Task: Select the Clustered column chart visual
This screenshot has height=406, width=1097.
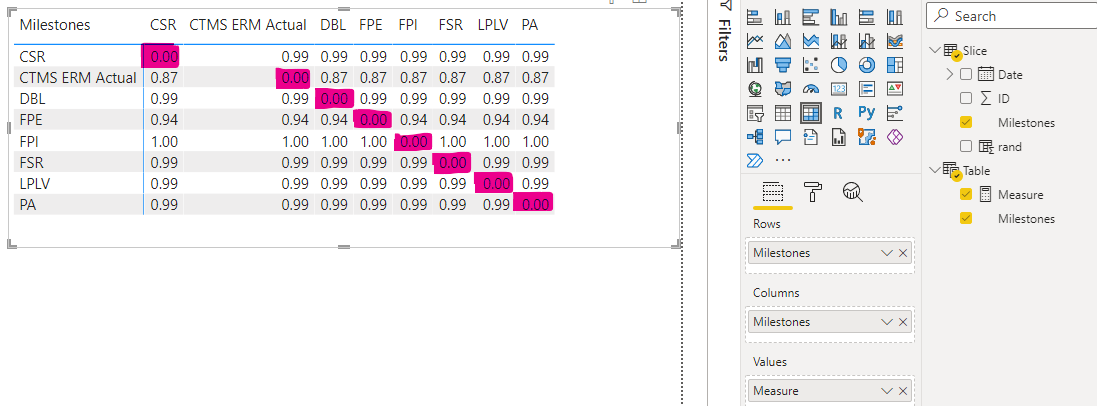Action: click(x=839, y=17)
